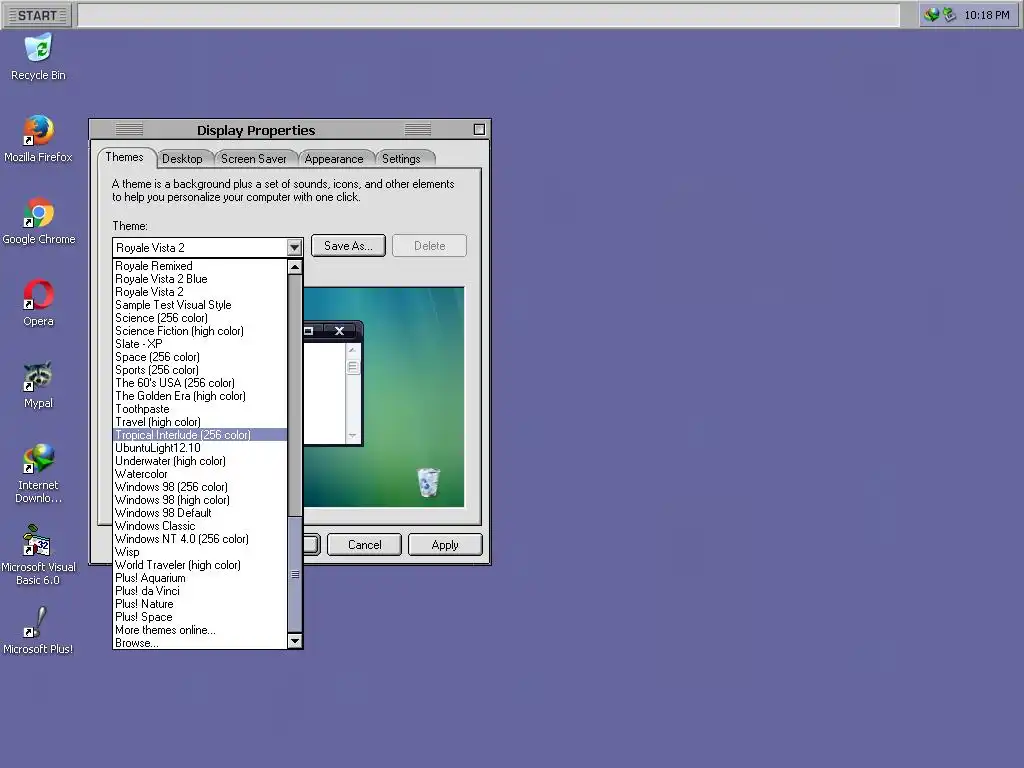Click the Apply button
The image size is (1024, 768).
tap(445, 545)
